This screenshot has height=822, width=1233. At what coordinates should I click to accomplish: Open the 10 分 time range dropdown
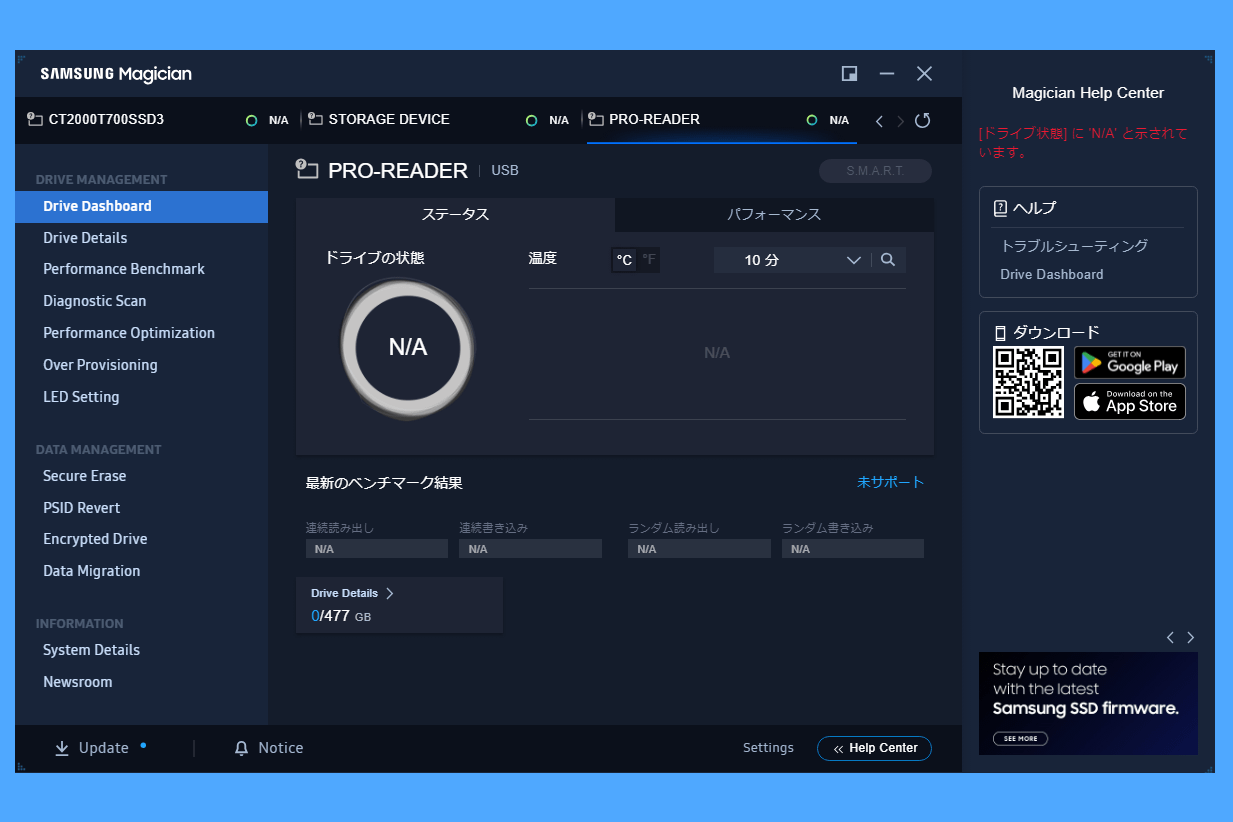coord(790,260)
